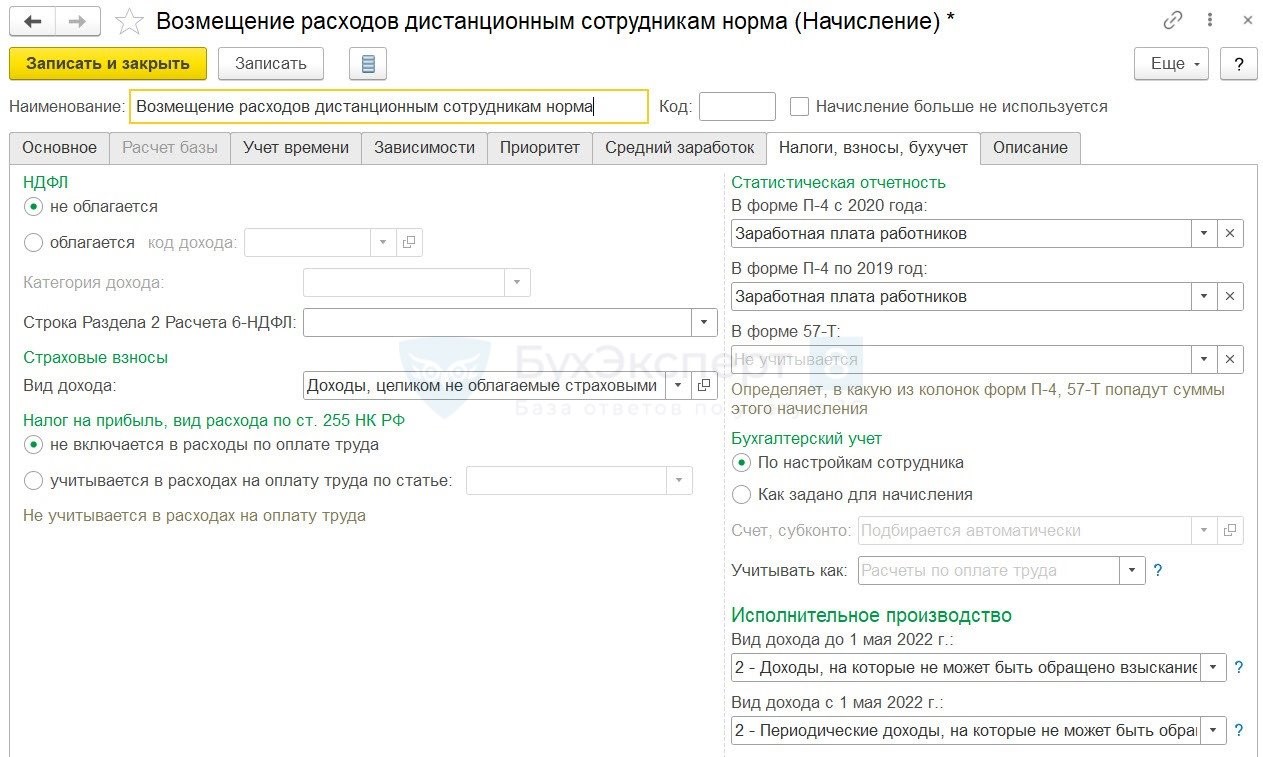The image size is (1263, 757).
Task: Open selection window for код дохода
Action: tap(409, 242)
